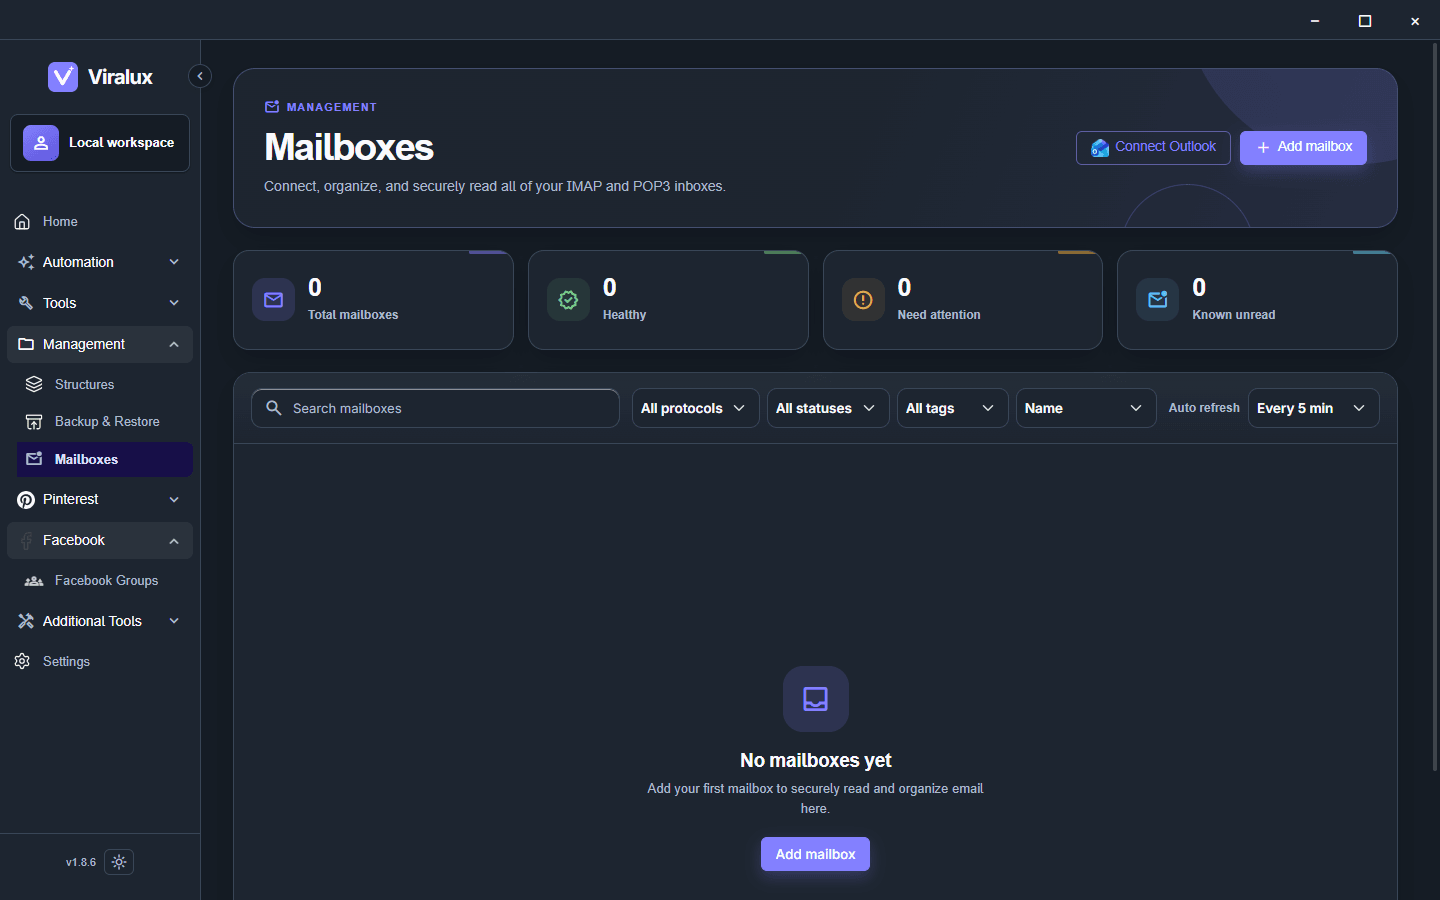This screenshot has width=1440, height=900.
Task: Close the Viralux window
Action: [x=1415, y=20]
